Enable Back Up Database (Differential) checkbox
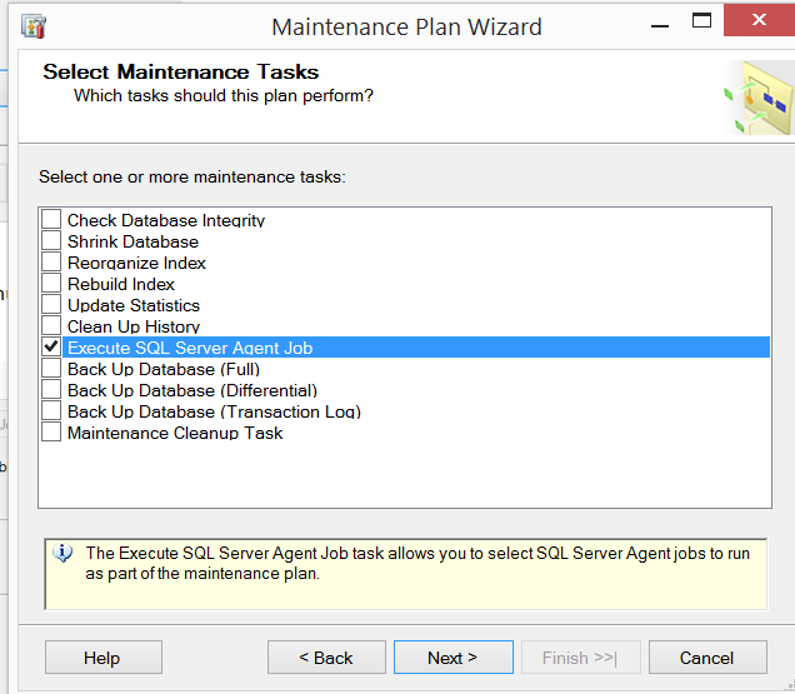This screenshot has height=694, width=795. (x=51, y=390)
